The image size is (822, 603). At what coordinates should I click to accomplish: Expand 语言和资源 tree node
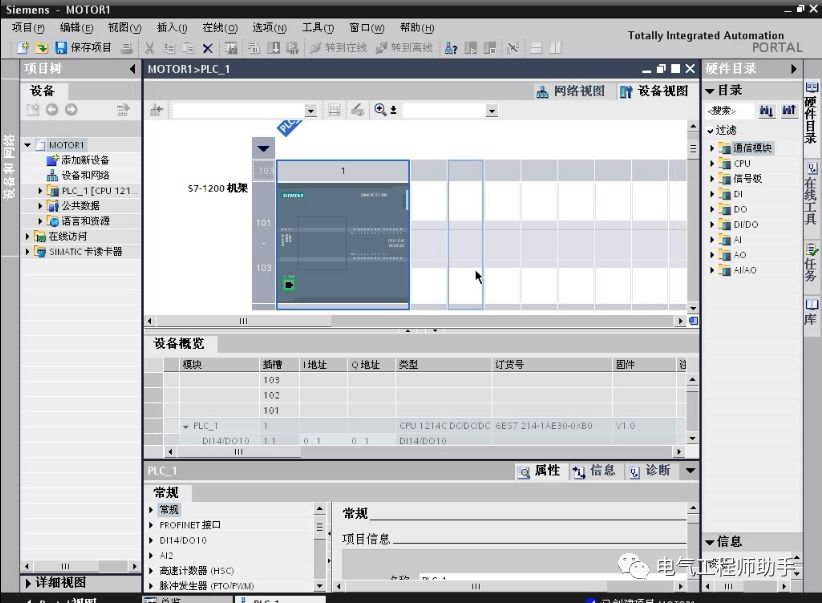point(40,221)
